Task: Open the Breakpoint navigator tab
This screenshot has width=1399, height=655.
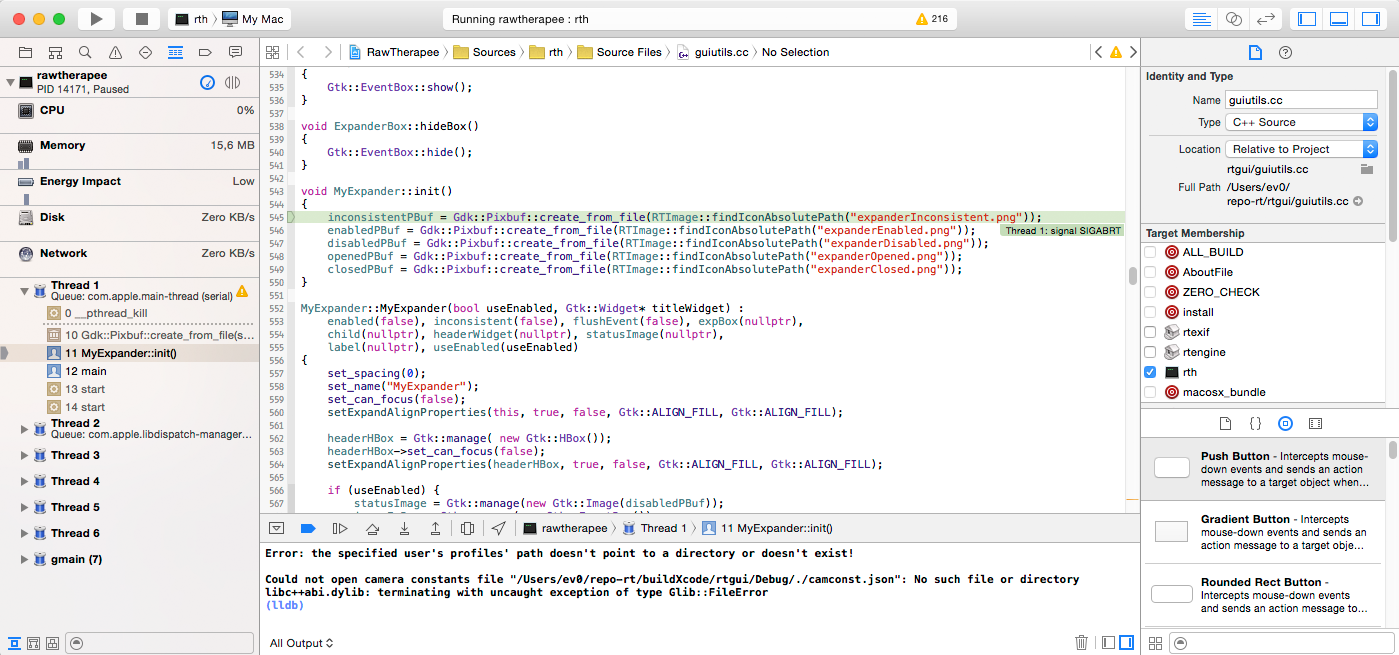Action: pyautogui.click(x=205, y=52)
